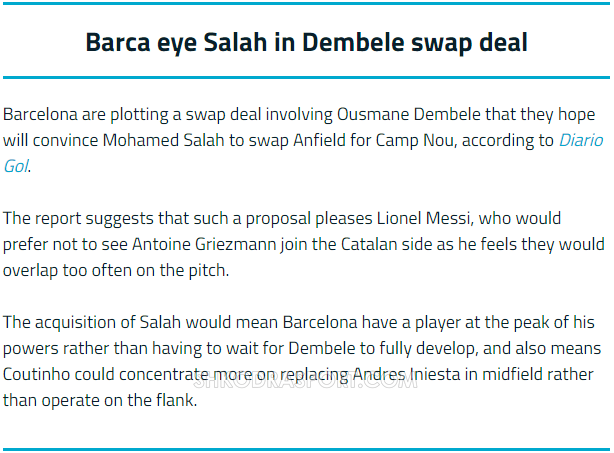Click the phrase 'than operate on the flank.'
The image size is (614, 453).
(100, 400)
